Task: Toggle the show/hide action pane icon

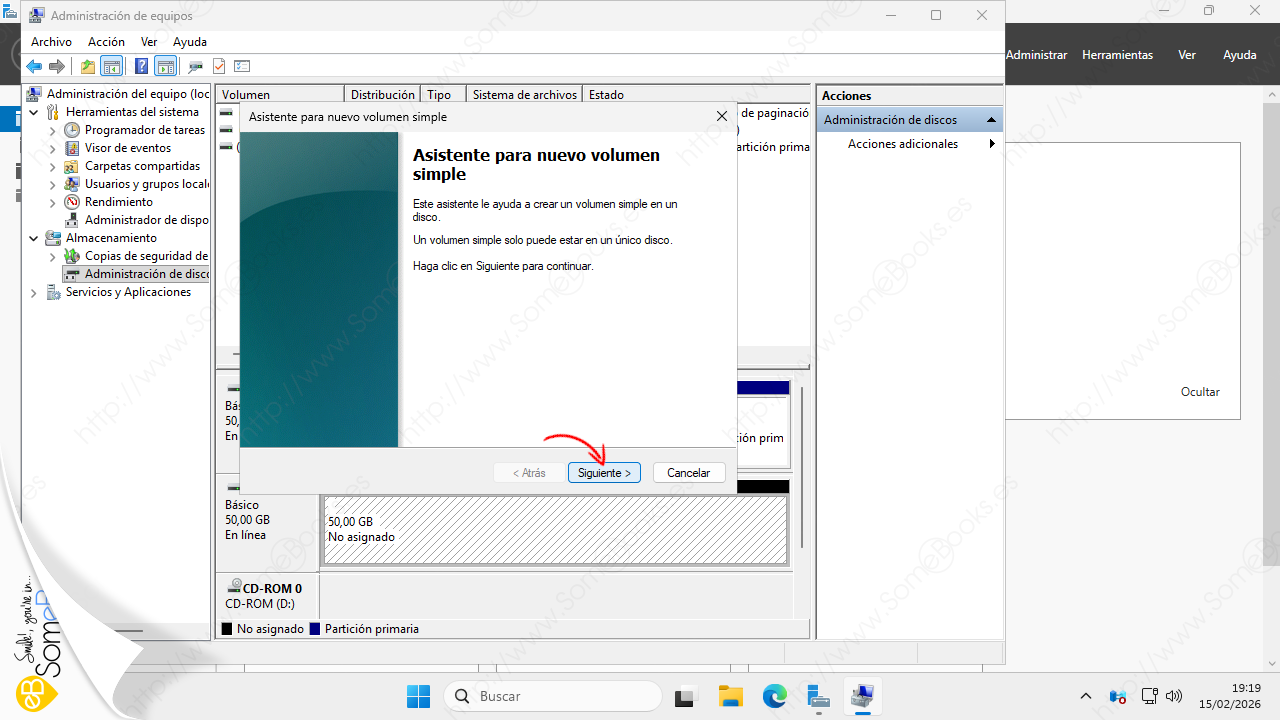Action: tap(166, 67)
